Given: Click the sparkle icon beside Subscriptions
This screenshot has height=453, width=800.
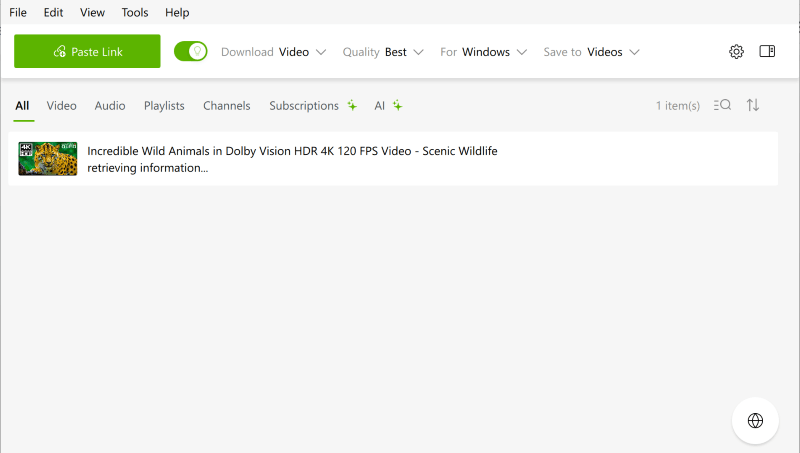Looking at the screenshot, I should click(352, 106).
